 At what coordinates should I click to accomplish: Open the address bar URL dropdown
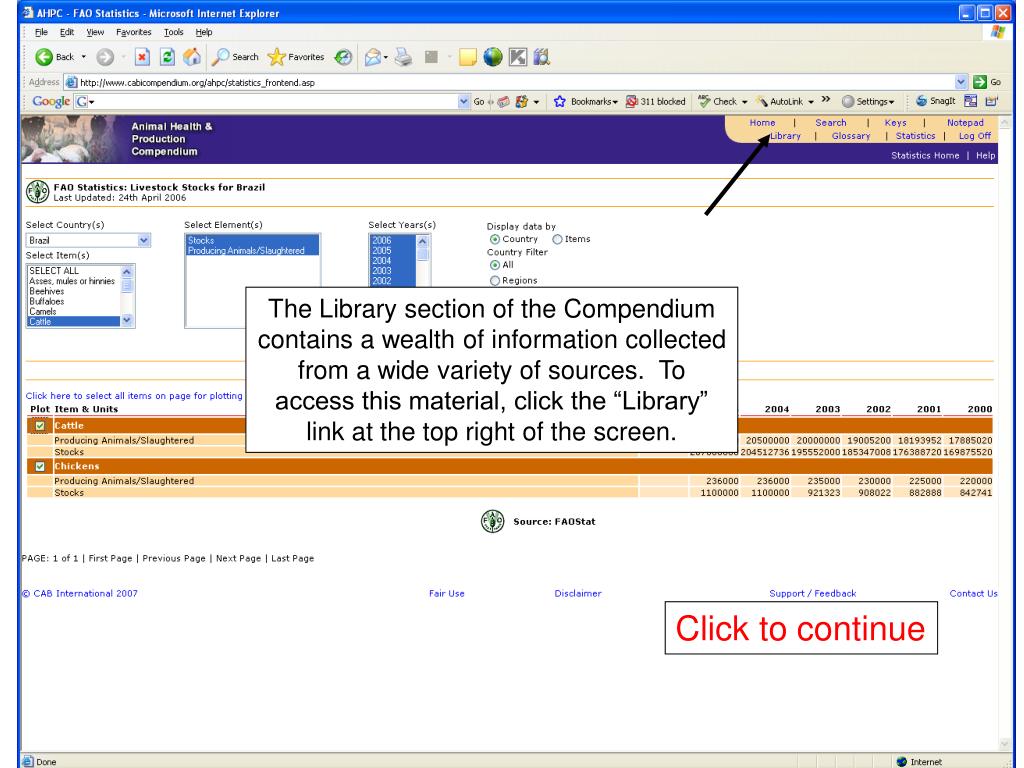(x=961, y=82)
